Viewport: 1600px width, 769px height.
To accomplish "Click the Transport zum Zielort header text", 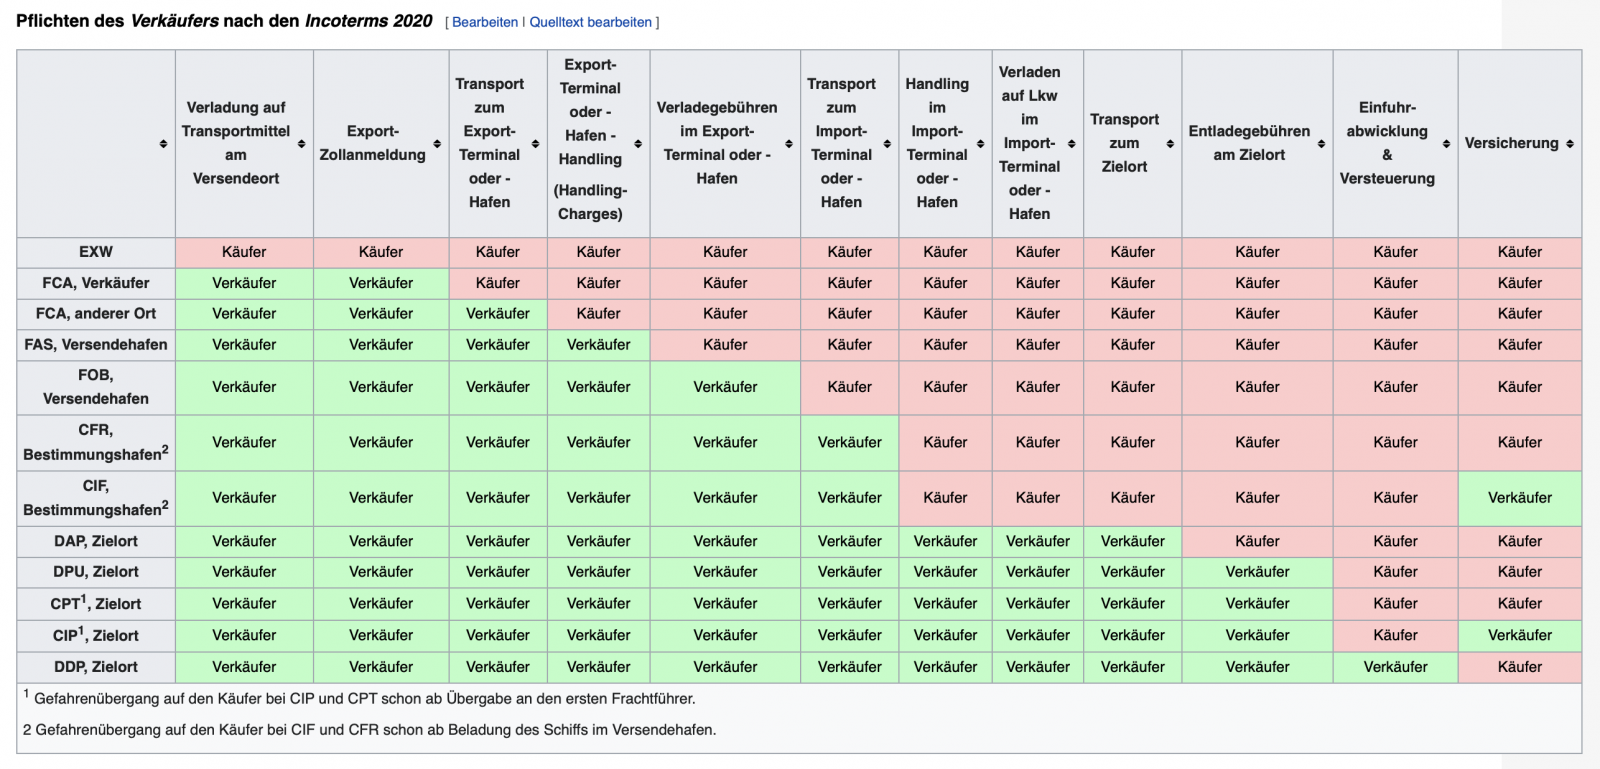I will pyautogui.click(x=1124, y=143).
